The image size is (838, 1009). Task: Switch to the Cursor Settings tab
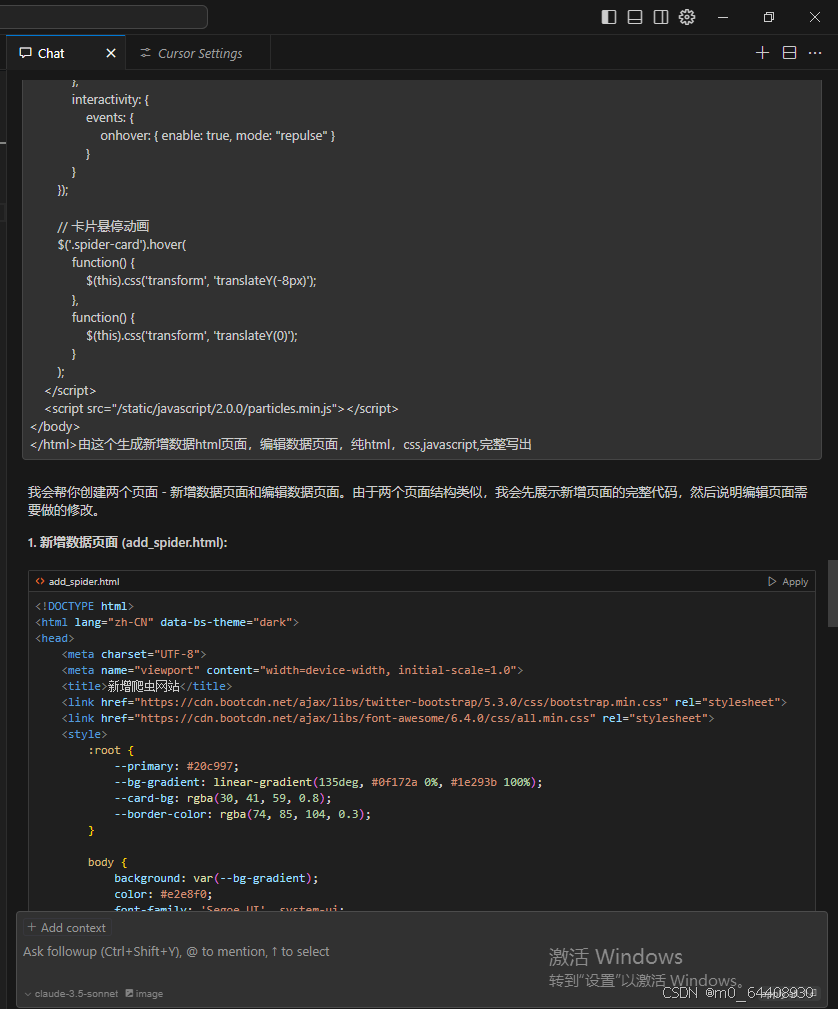(200, 53)
